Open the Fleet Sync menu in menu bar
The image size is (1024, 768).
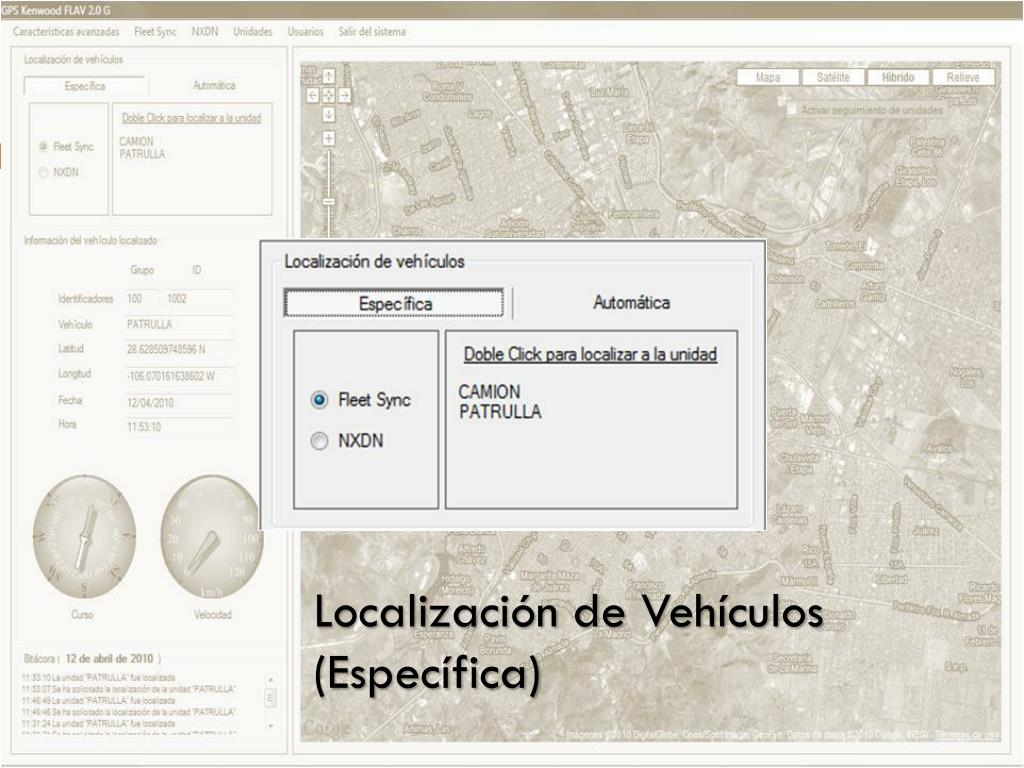pyautogui.click(x=155, y=31)
